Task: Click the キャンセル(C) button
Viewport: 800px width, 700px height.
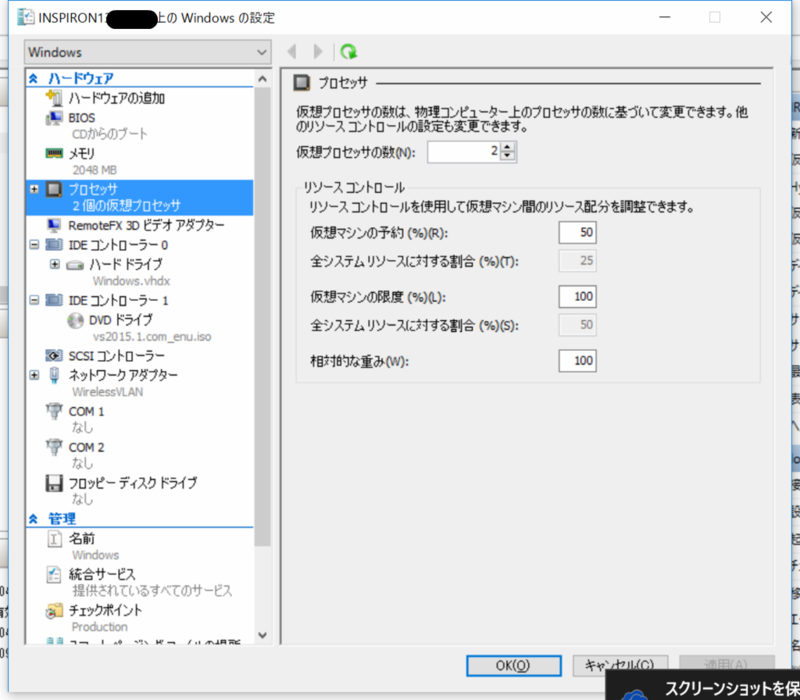Action: pyautogui.click(x=620, y=665)
